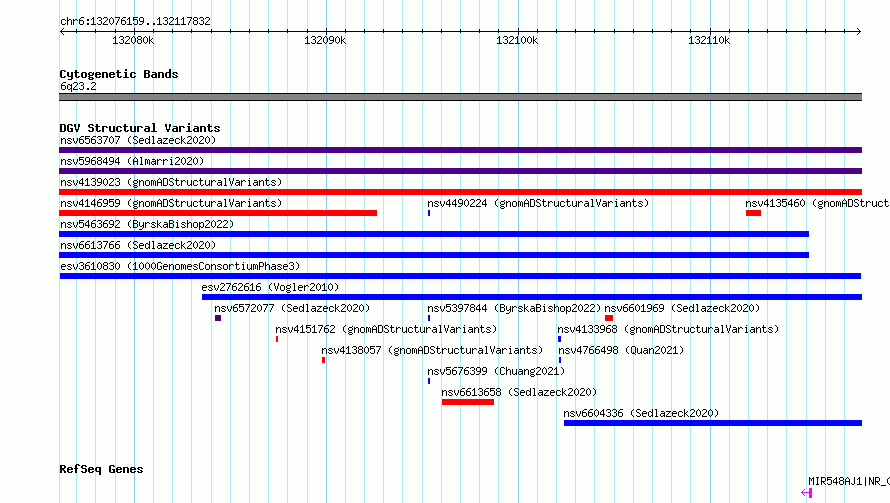Click the nsv4766498 Quan2021 blue marker

point(560,360)
